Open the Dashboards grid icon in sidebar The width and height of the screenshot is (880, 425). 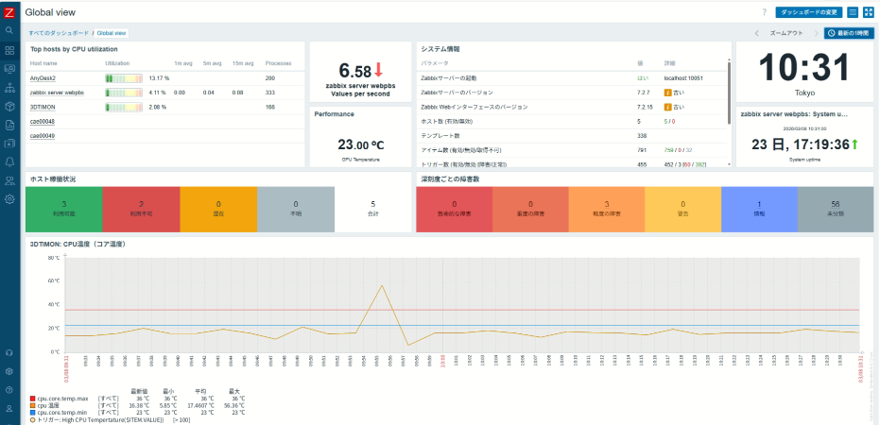tap(9, 51)
